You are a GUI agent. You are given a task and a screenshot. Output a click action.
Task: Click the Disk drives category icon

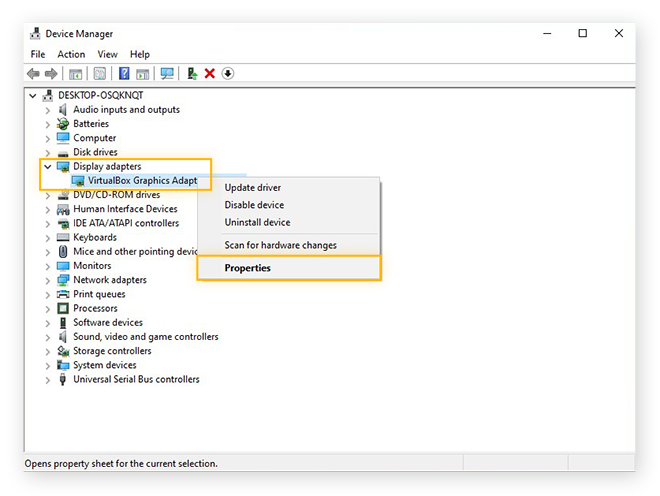(x=63, y=153)
